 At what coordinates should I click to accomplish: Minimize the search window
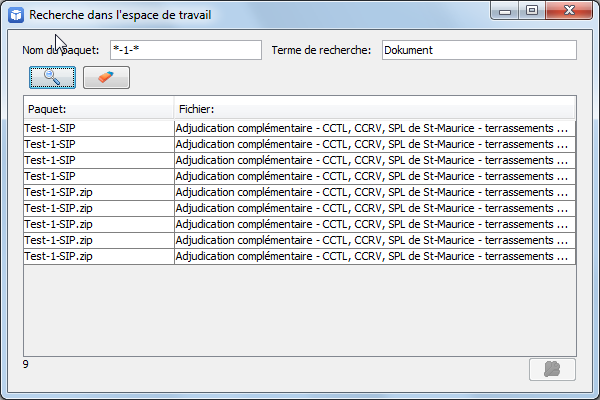505,10
